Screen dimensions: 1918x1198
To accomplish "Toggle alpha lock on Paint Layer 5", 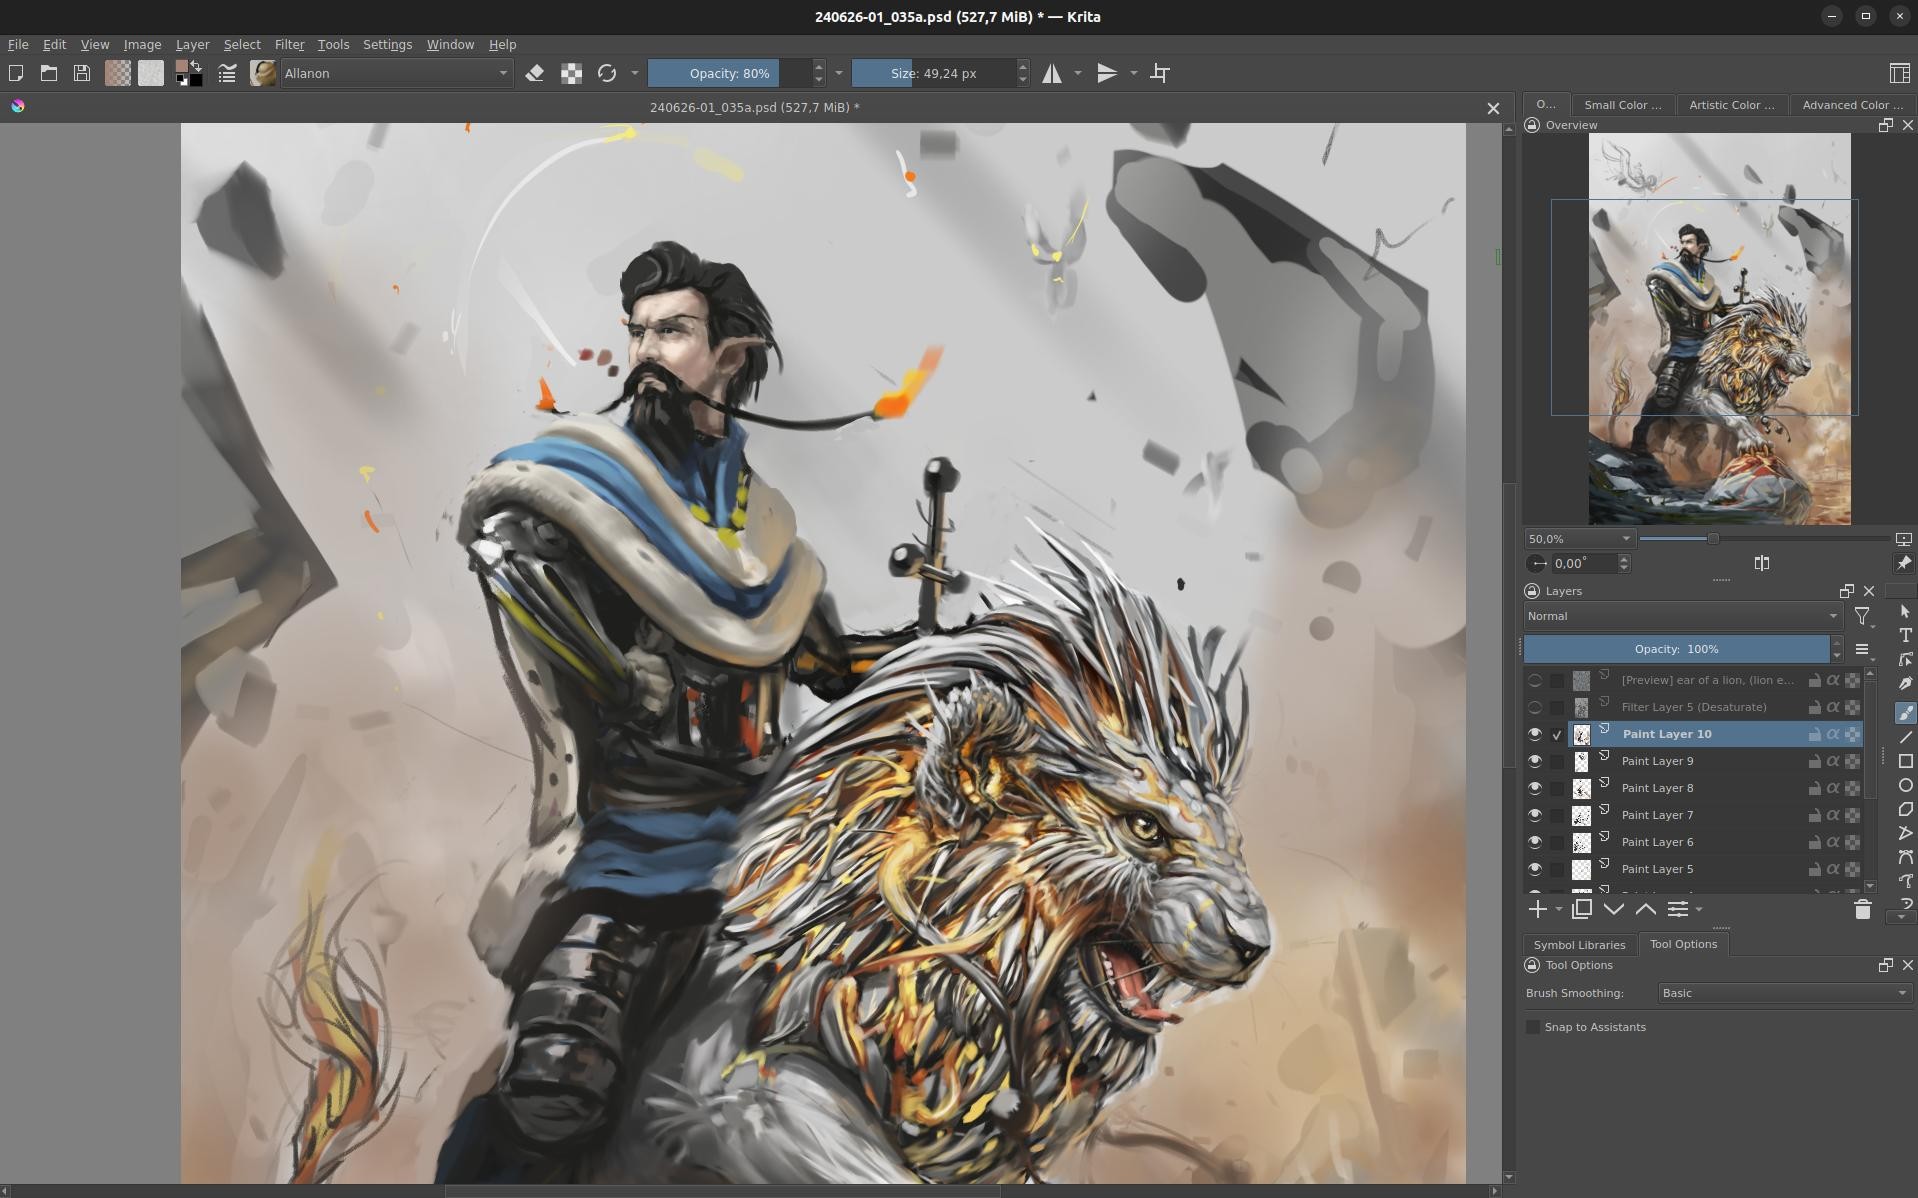I will (1852, 870).
